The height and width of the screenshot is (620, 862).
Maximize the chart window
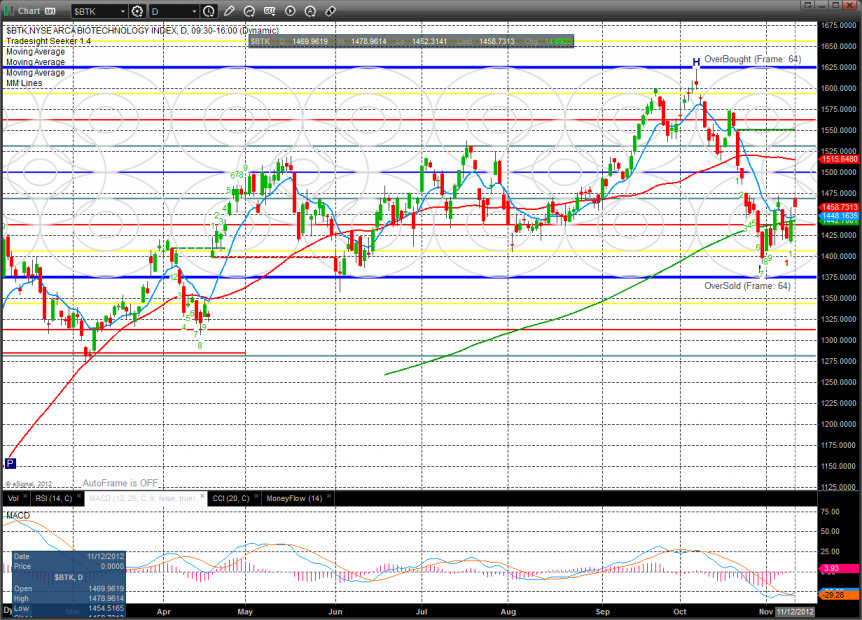[836, 5]
